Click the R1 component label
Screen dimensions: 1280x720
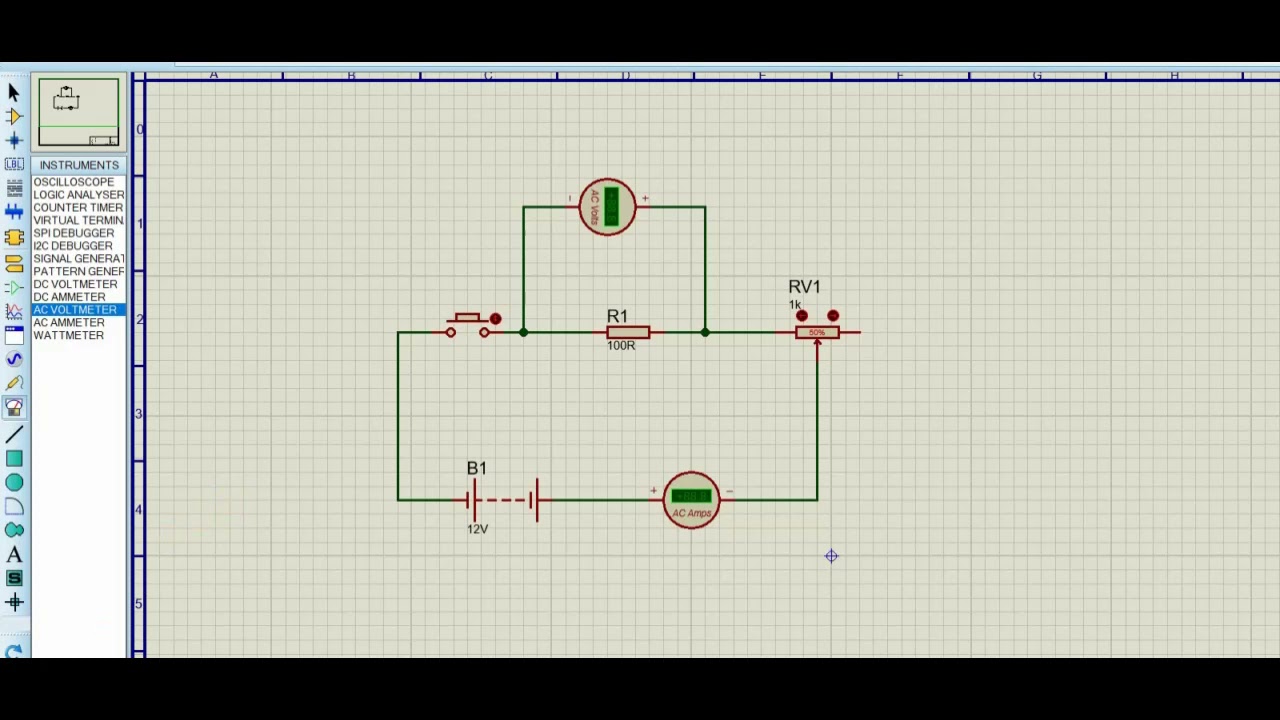click(x=617, y=316)
